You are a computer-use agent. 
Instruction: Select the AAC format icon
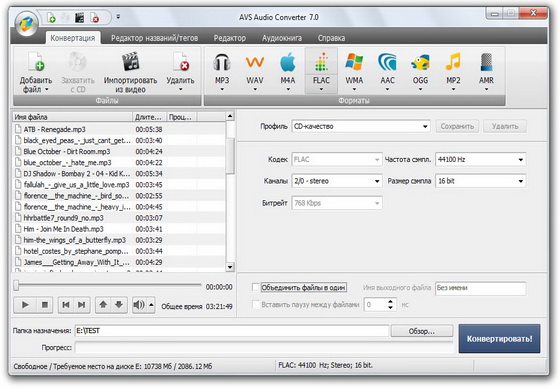pos(387,63)
